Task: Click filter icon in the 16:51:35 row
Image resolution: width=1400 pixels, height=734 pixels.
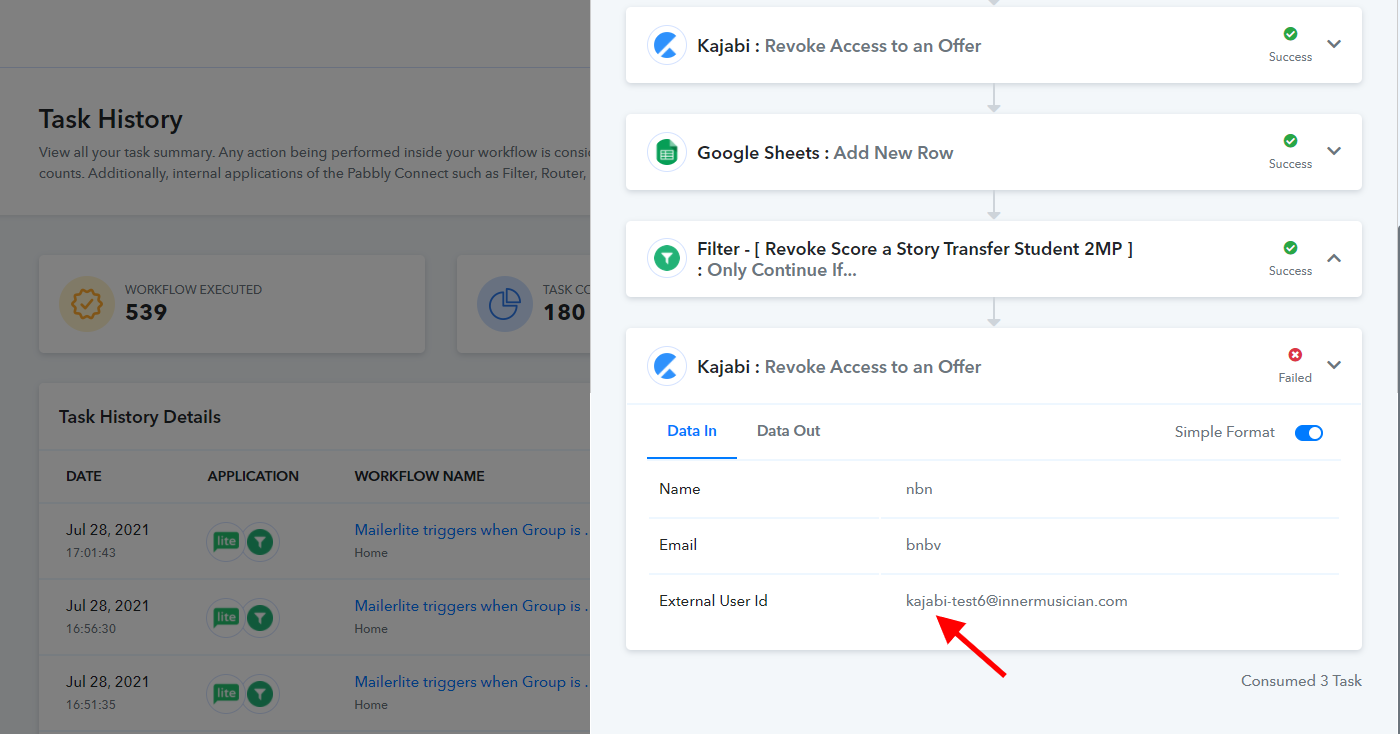Action: tap(260, 694)
